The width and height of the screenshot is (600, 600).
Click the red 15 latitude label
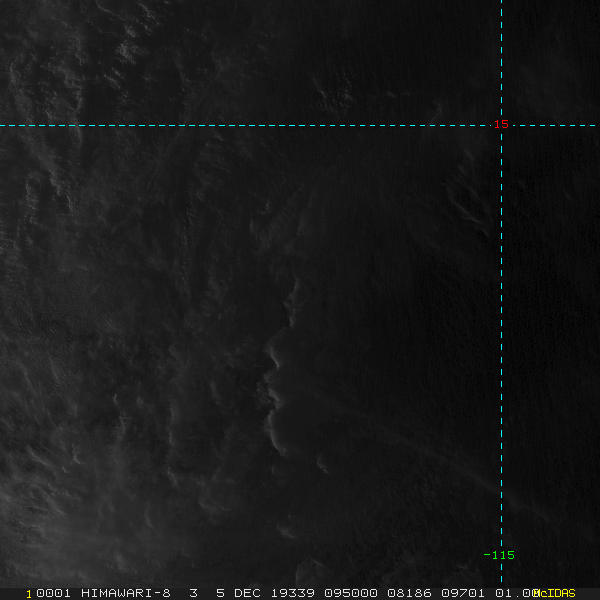pos(502,124)
